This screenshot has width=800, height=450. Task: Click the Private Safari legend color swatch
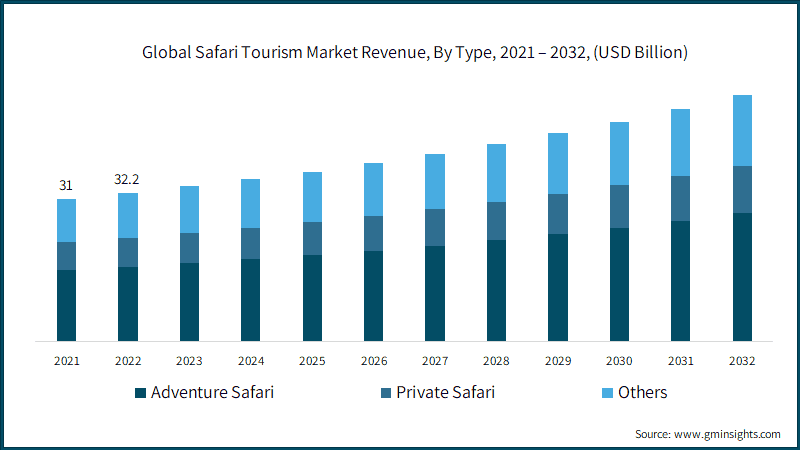(x=386, y=393)
